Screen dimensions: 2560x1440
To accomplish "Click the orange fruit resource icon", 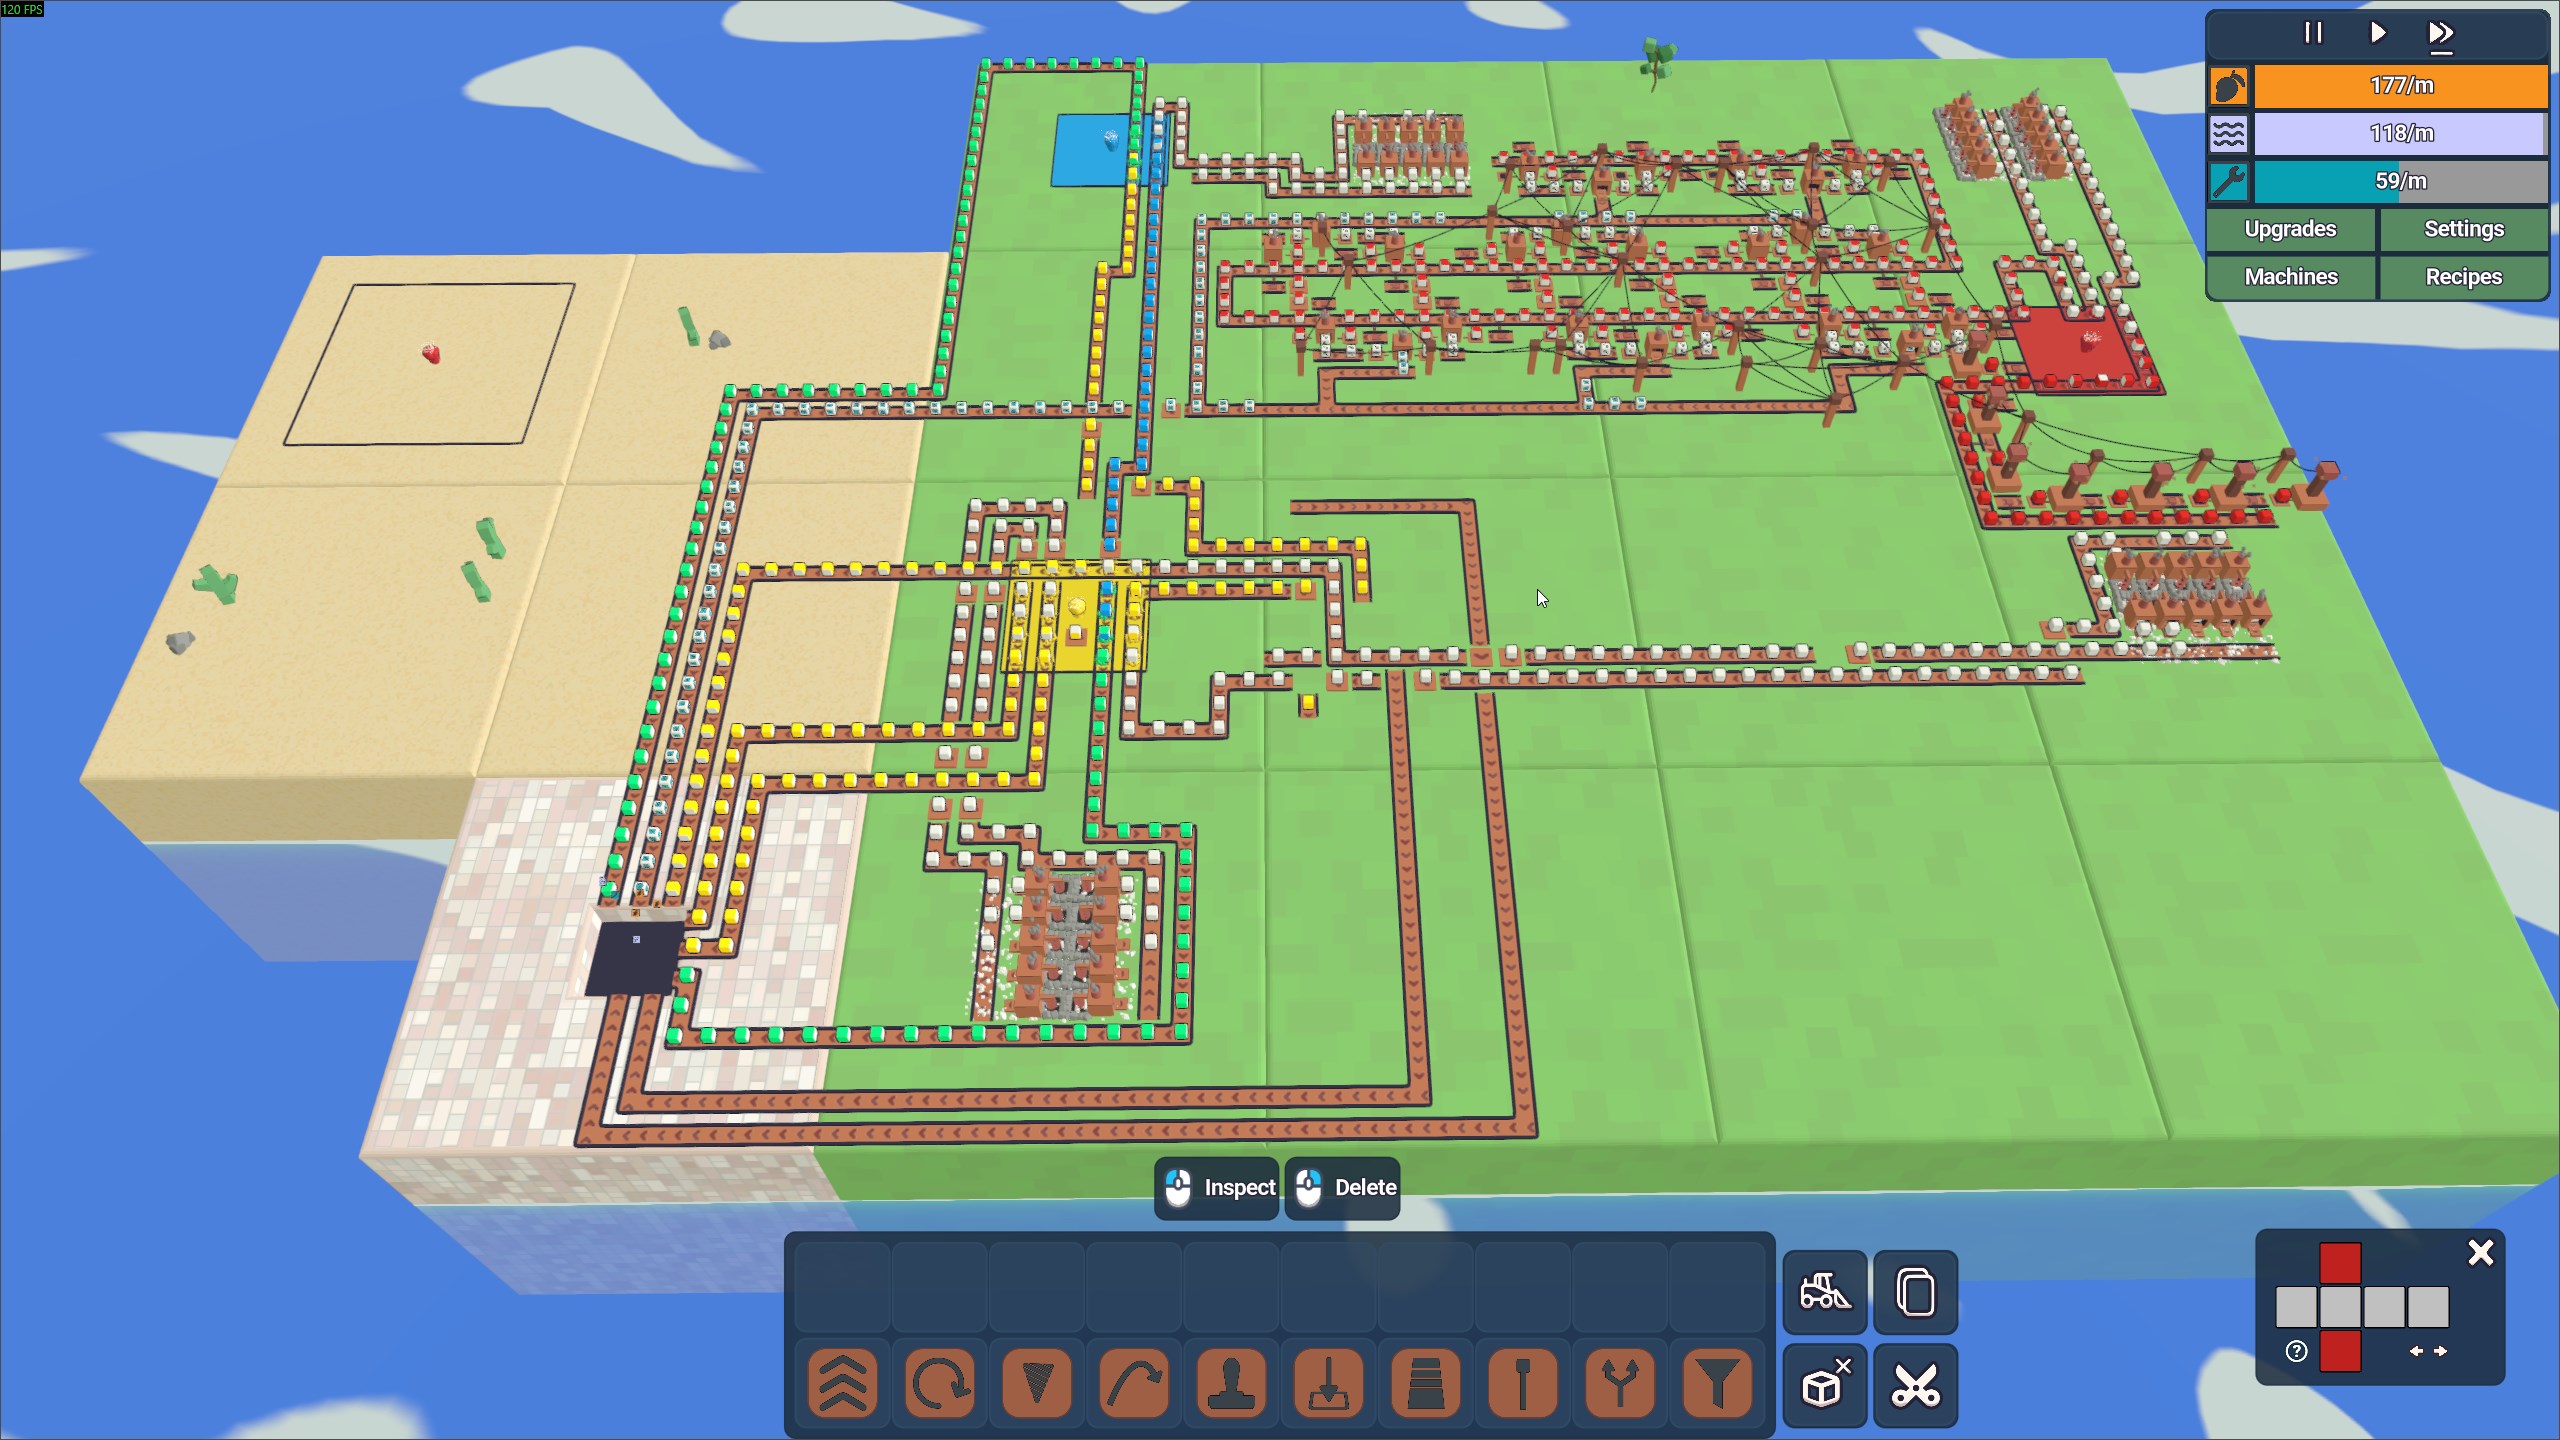I will [2229, 86].
